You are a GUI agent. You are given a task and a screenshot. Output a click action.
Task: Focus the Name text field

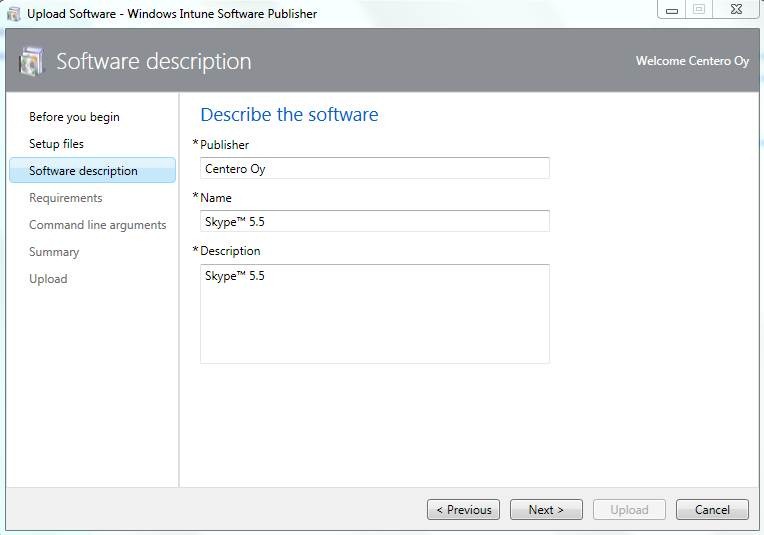(375, 221)
